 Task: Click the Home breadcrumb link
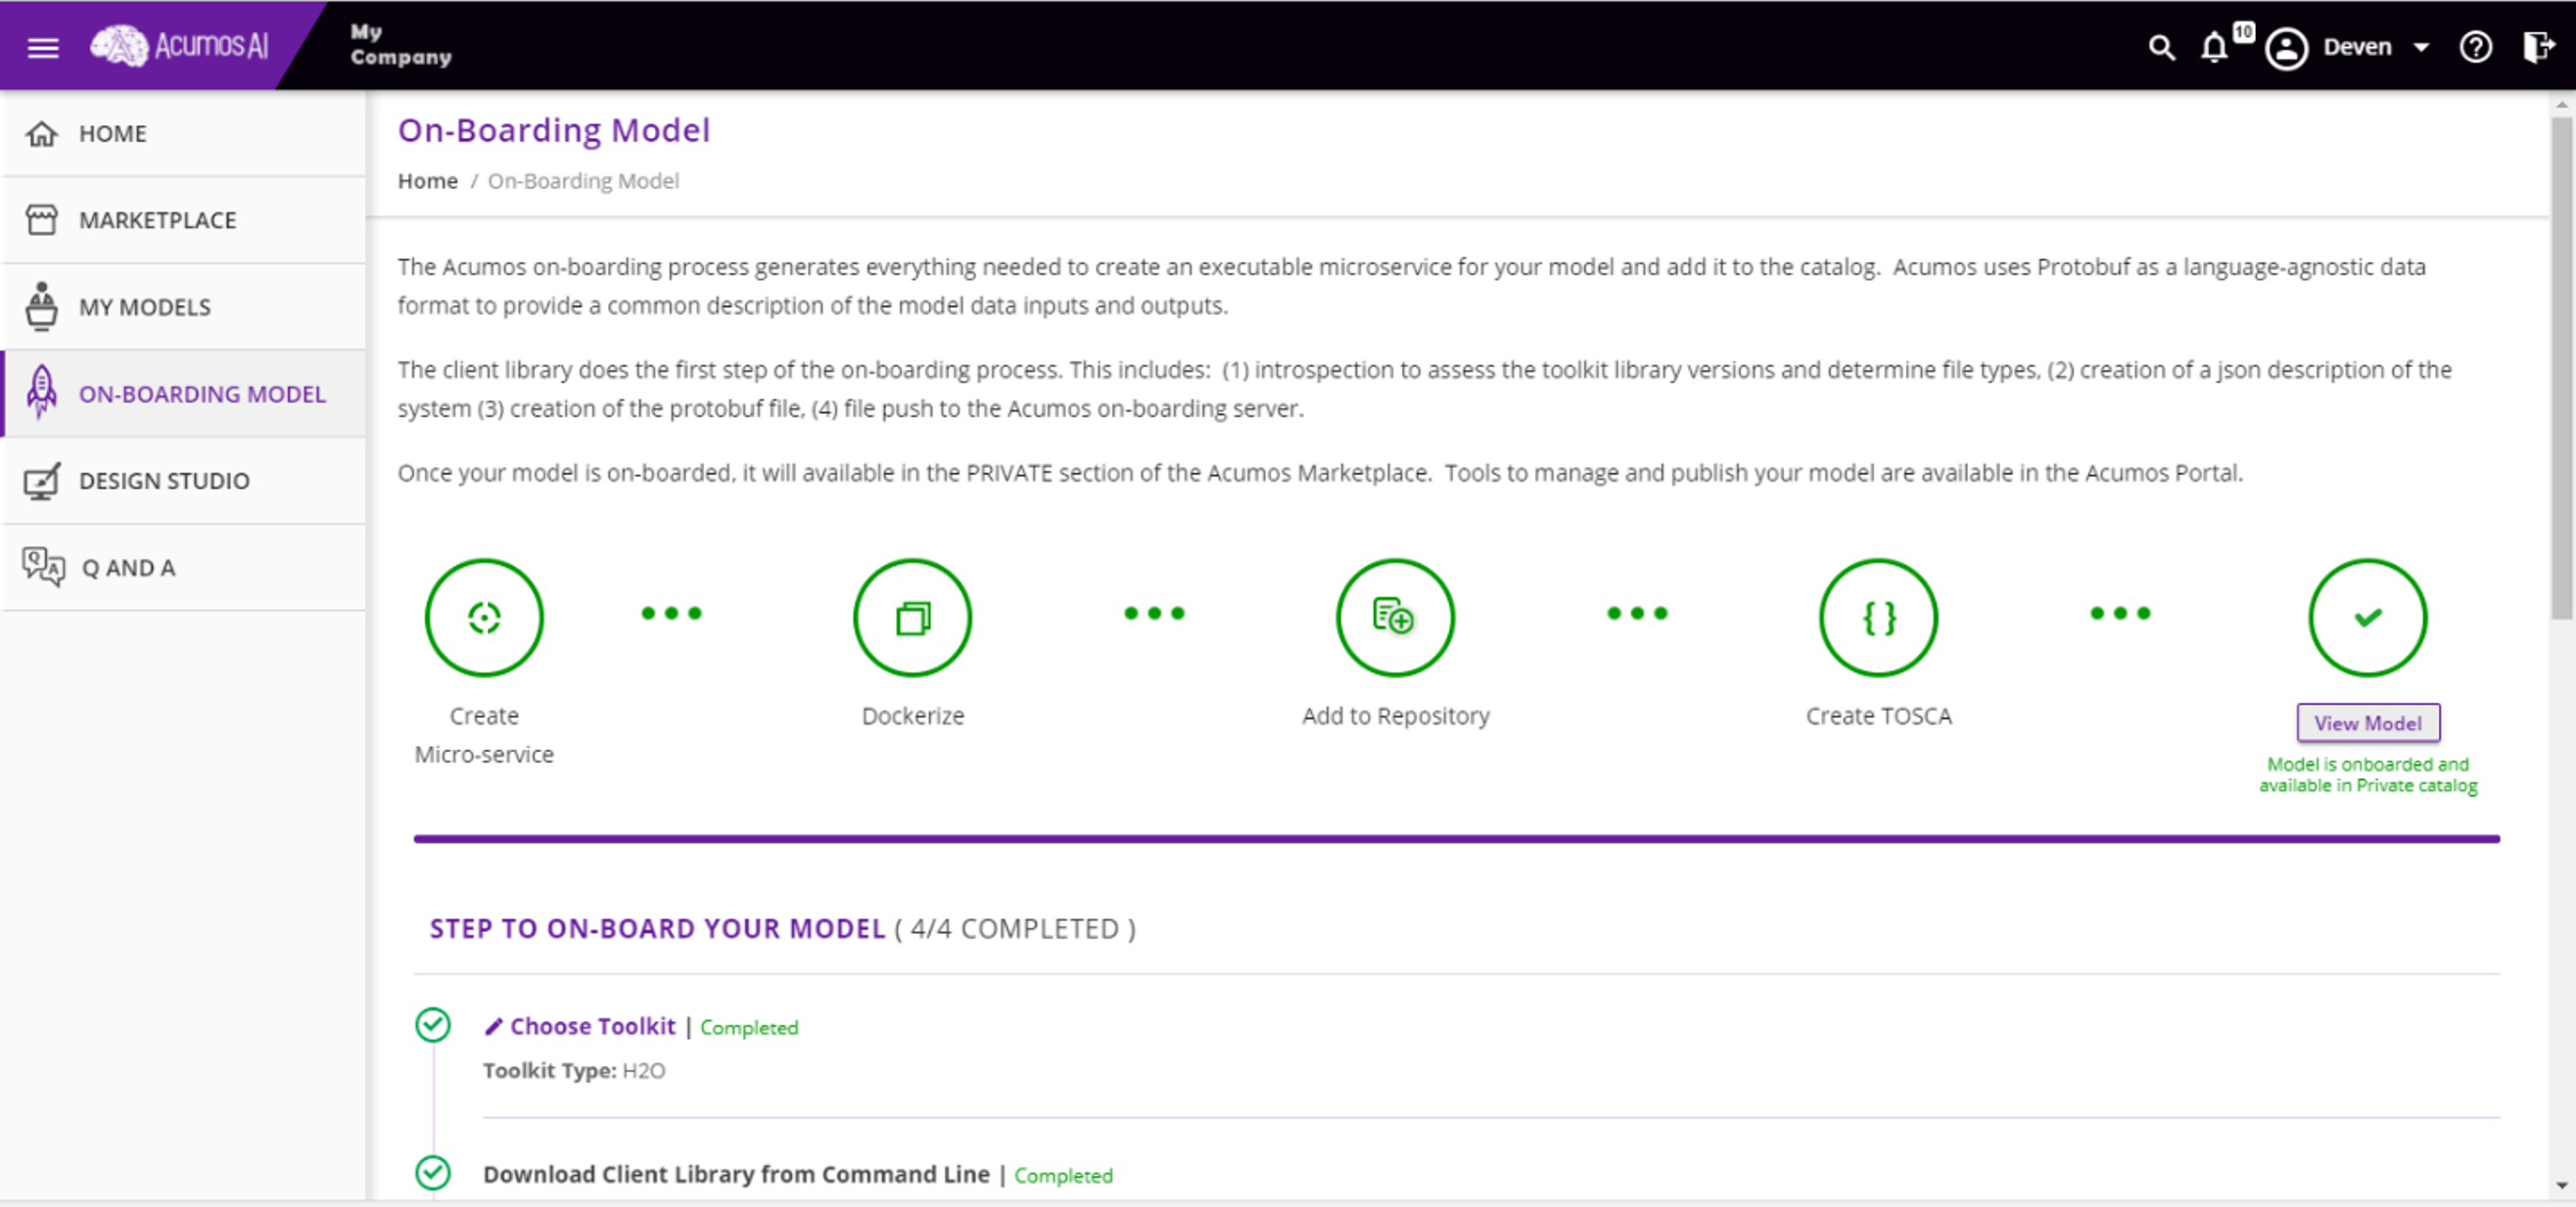[x=427, y=181]
